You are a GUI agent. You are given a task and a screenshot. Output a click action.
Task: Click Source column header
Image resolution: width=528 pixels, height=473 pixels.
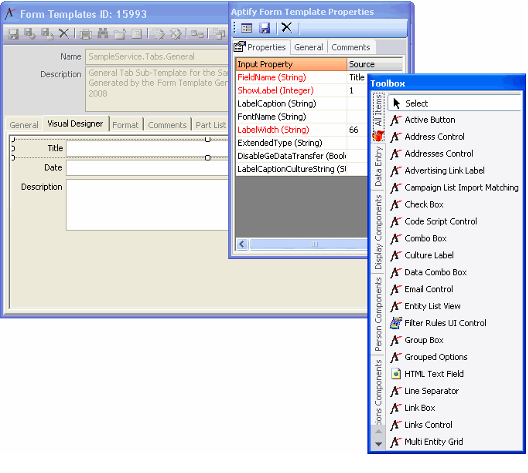375,64
